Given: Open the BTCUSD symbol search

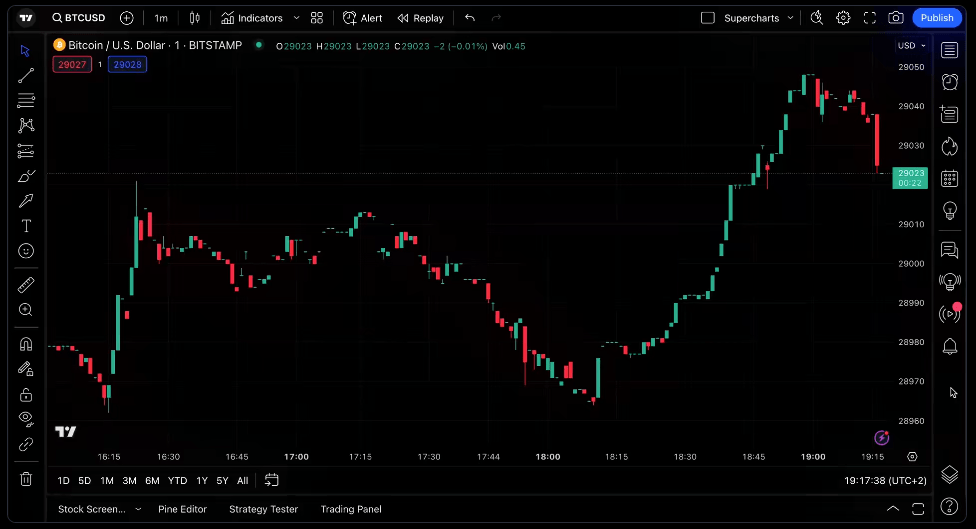Looking at the screenshot, I should point(79,18).
